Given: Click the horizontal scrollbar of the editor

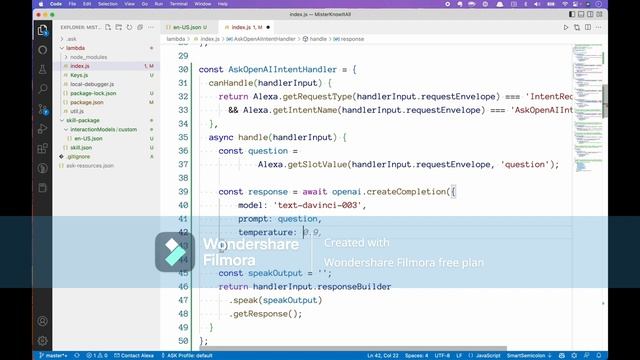Looking at the screenshot, I should coord(353,349).
